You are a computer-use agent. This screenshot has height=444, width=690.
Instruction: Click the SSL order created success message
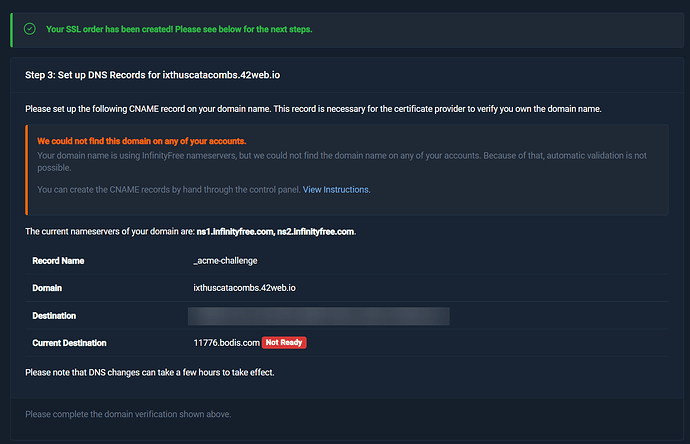pyautogui.click(x=179, y=29)
